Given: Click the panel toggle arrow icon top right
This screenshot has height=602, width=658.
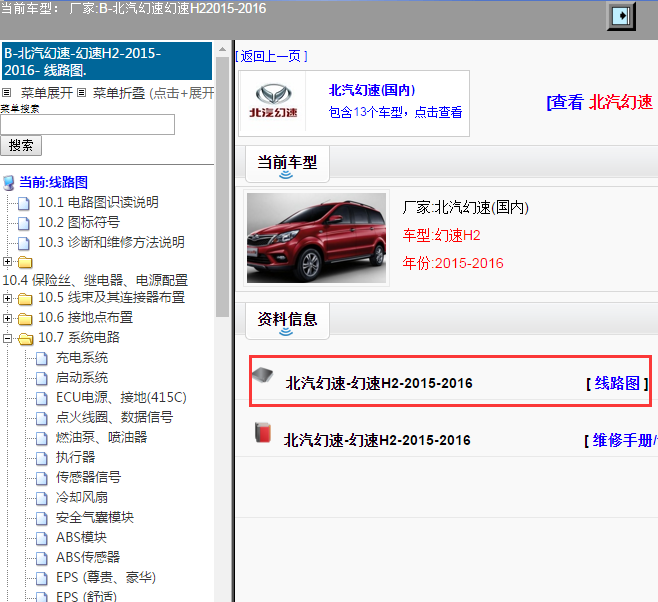Looking at the screenshot, I should (x=621, y=16).
